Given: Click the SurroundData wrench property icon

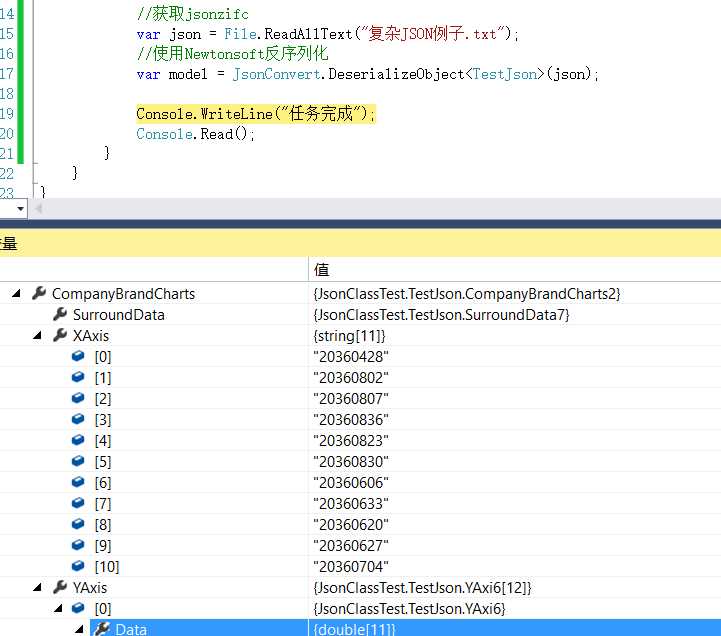Looking at the screenshot, I should [x=60, y=314].
